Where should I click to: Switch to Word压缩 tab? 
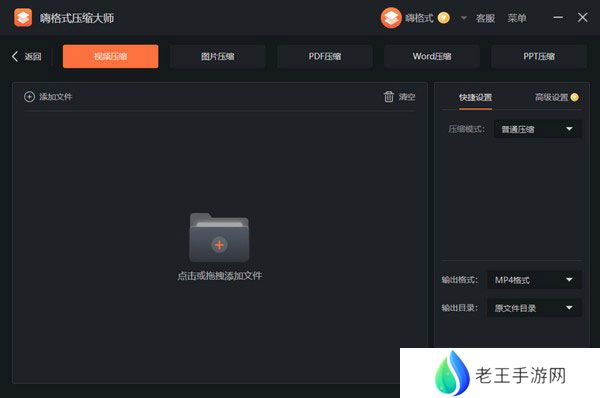pos(432,56)
